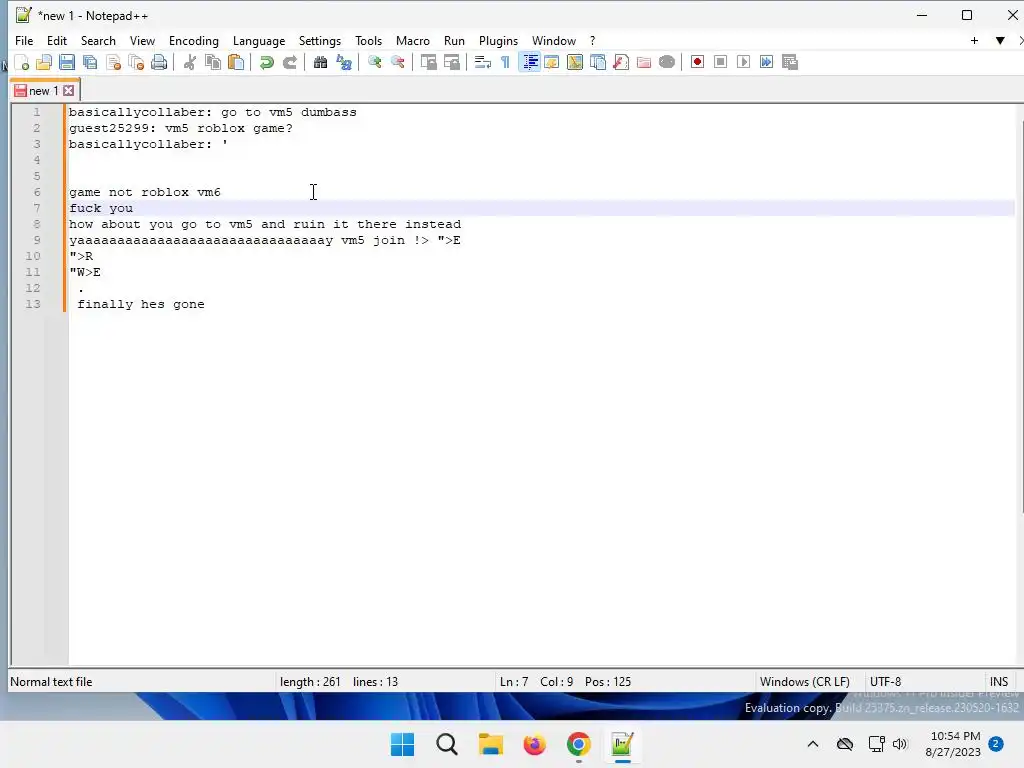
Task: Toggle show all characters pilcrow icon
Action: [505, 62]
